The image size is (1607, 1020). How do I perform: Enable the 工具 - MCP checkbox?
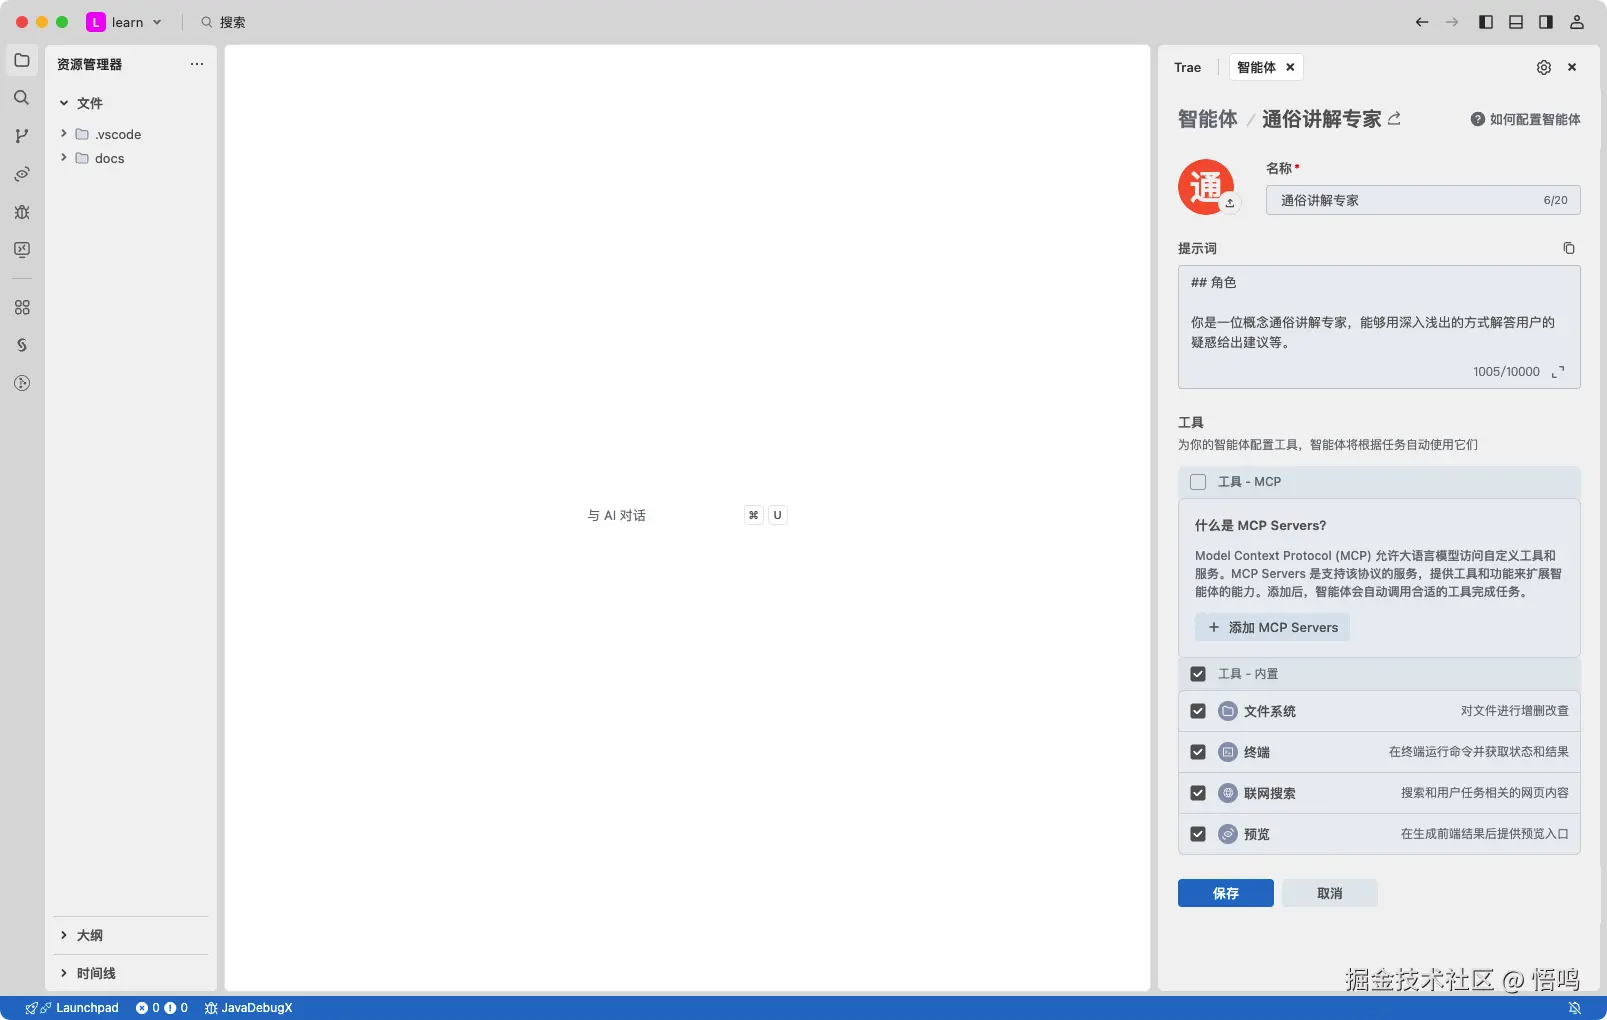[x=1197, y=481]
